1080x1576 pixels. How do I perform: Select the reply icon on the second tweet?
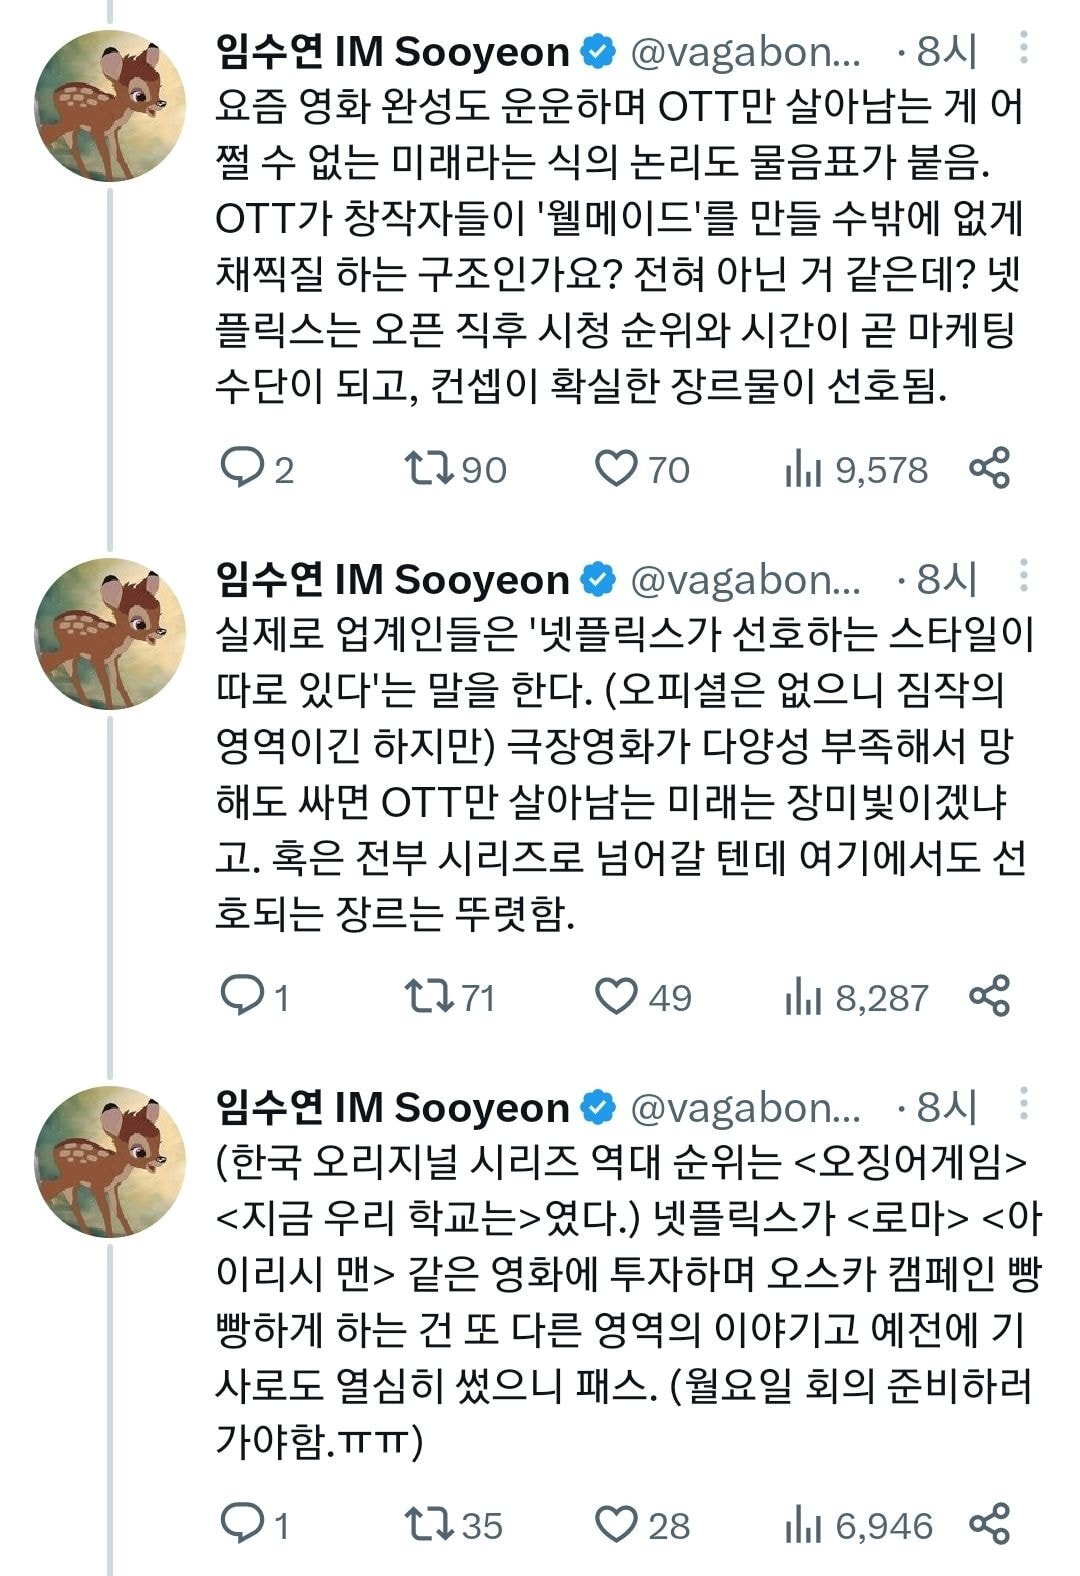[x=242, y=995]
